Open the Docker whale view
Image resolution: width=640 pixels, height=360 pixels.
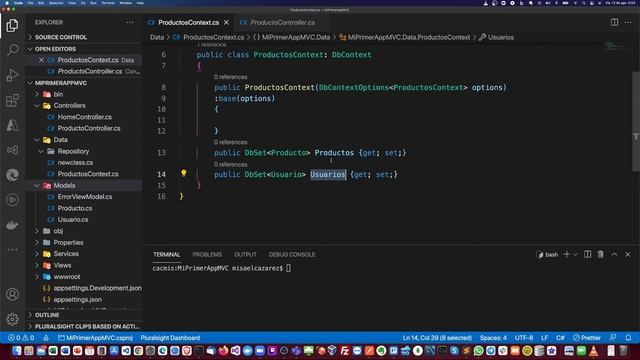[12, 225]
